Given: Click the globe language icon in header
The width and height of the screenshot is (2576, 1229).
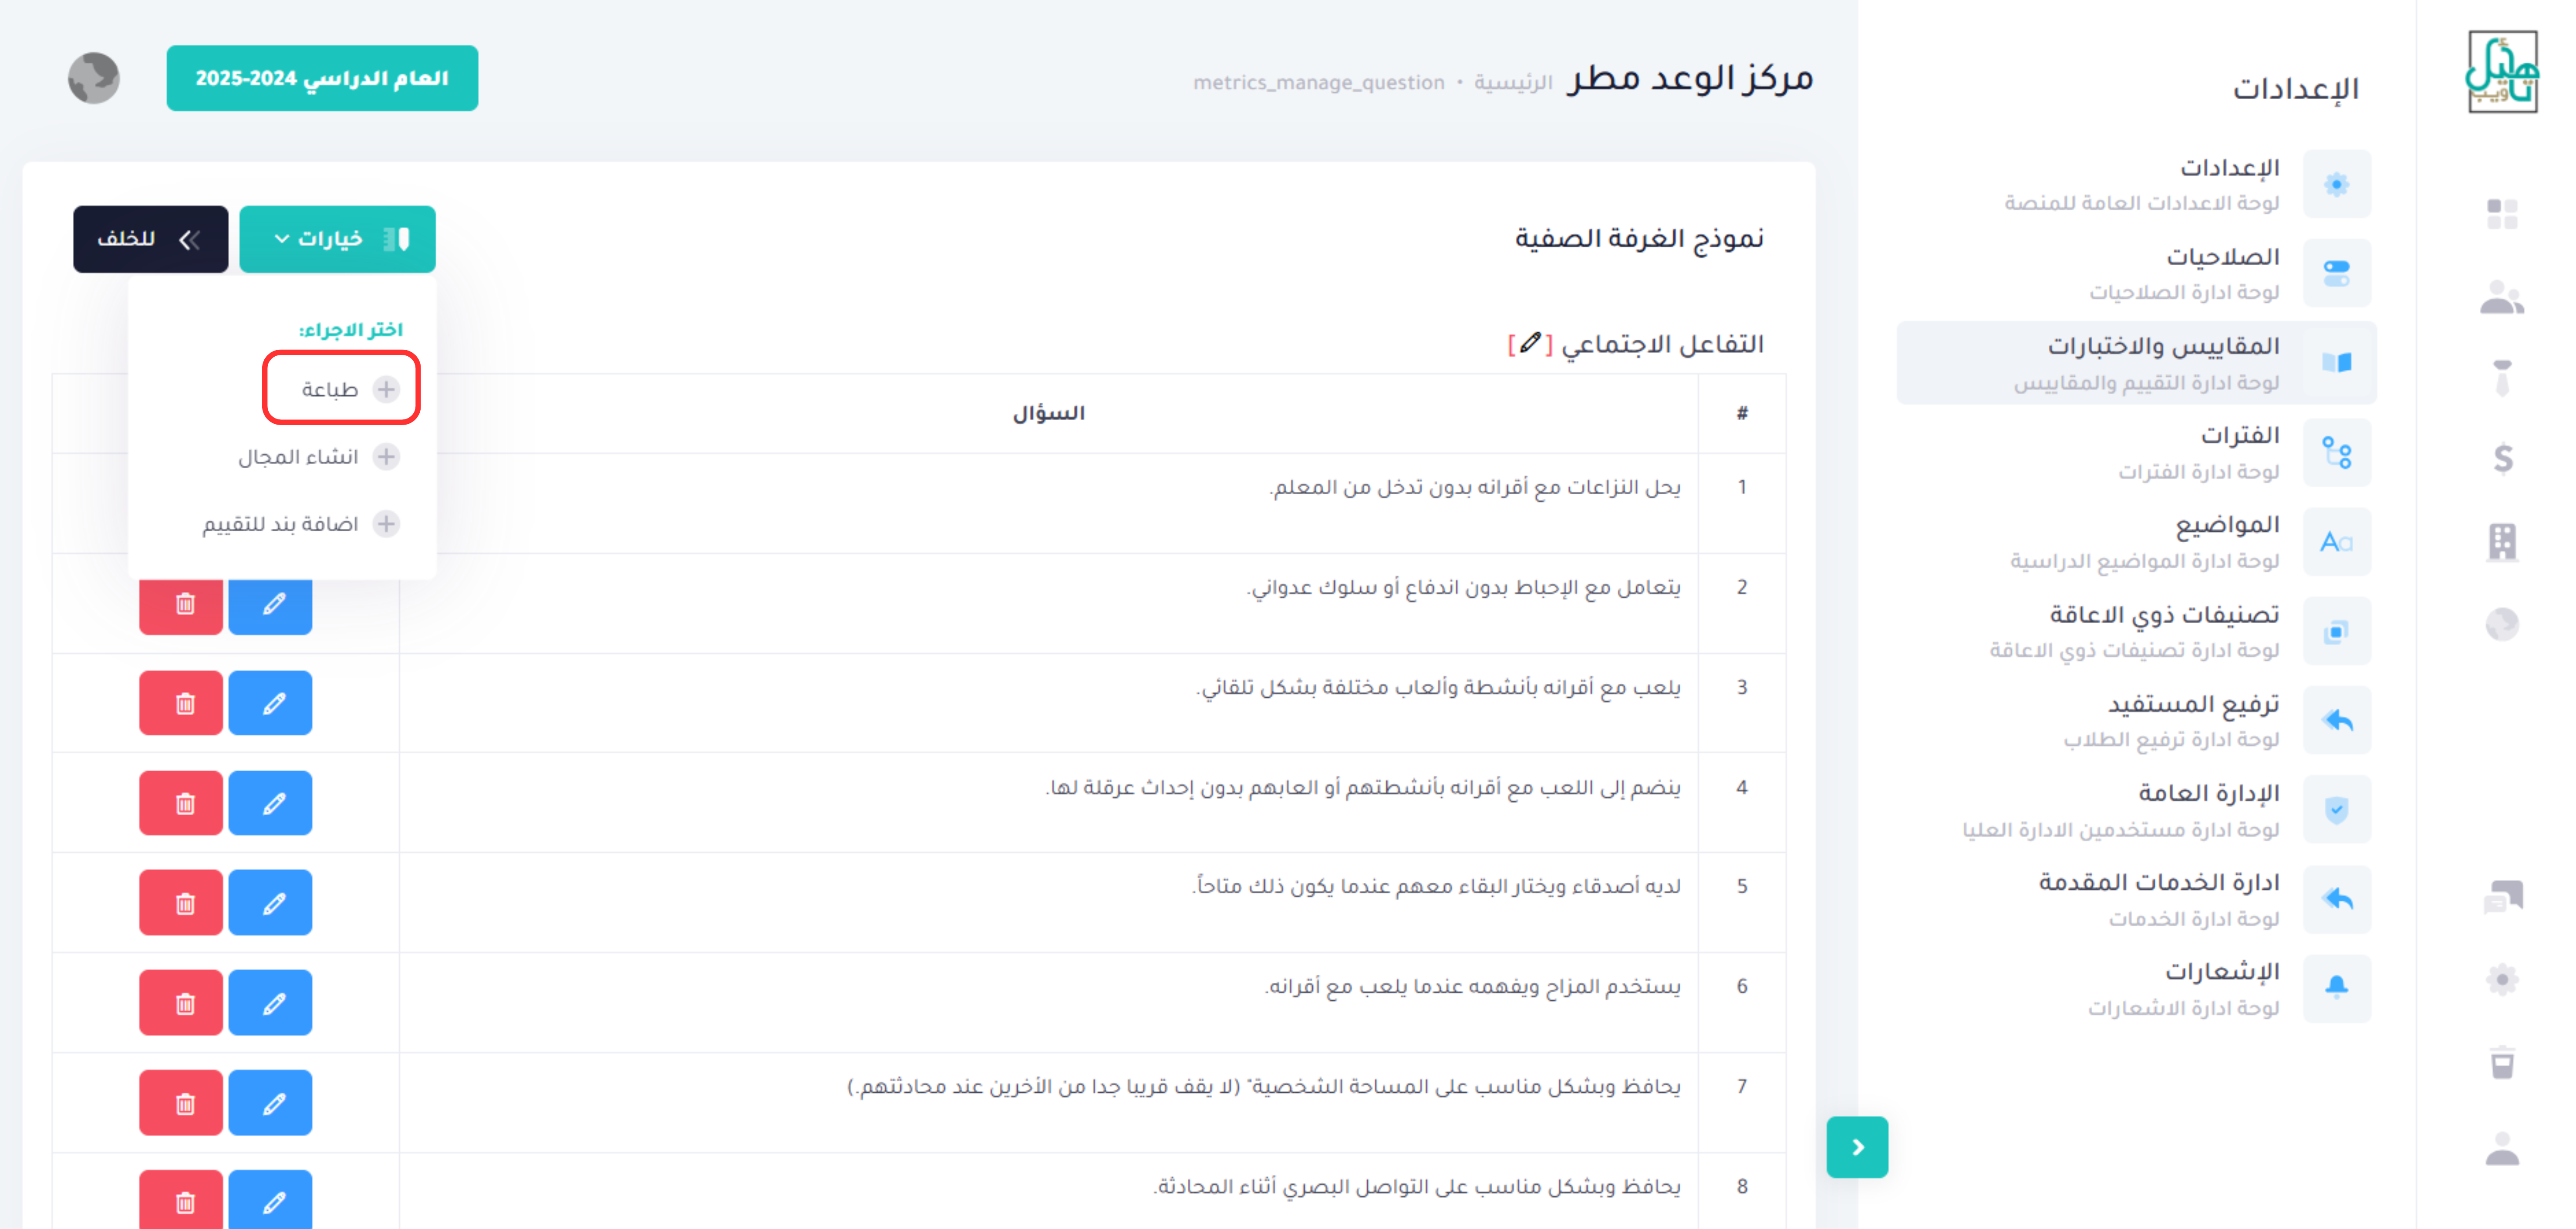Looking at the screenshot, I should pyautogui.click(x=94, y=78).
